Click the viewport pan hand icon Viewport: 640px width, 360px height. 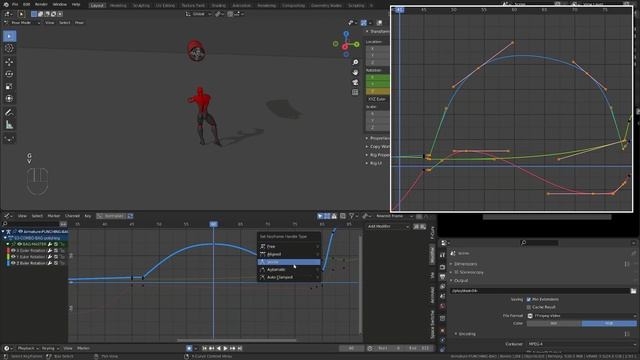click(x=355, y=72)
